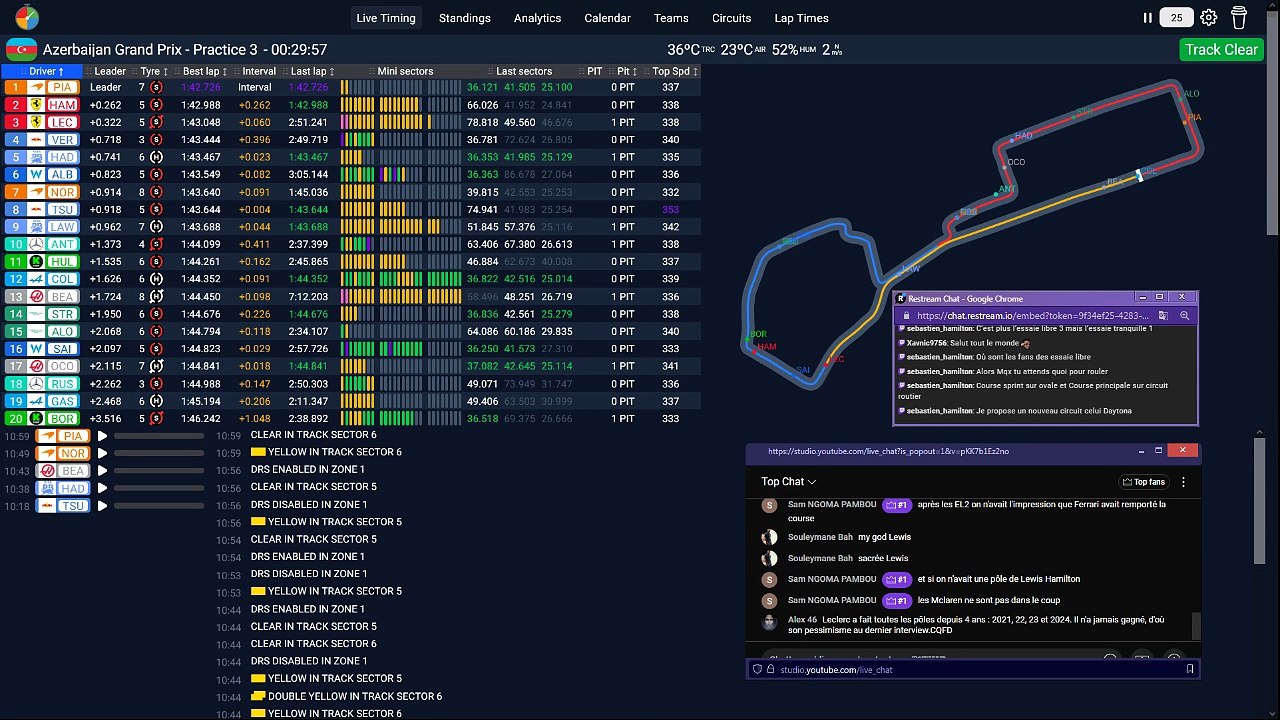
Task: Open three-dot menu in YouTube live chat
Action: tap(1183, 482)
